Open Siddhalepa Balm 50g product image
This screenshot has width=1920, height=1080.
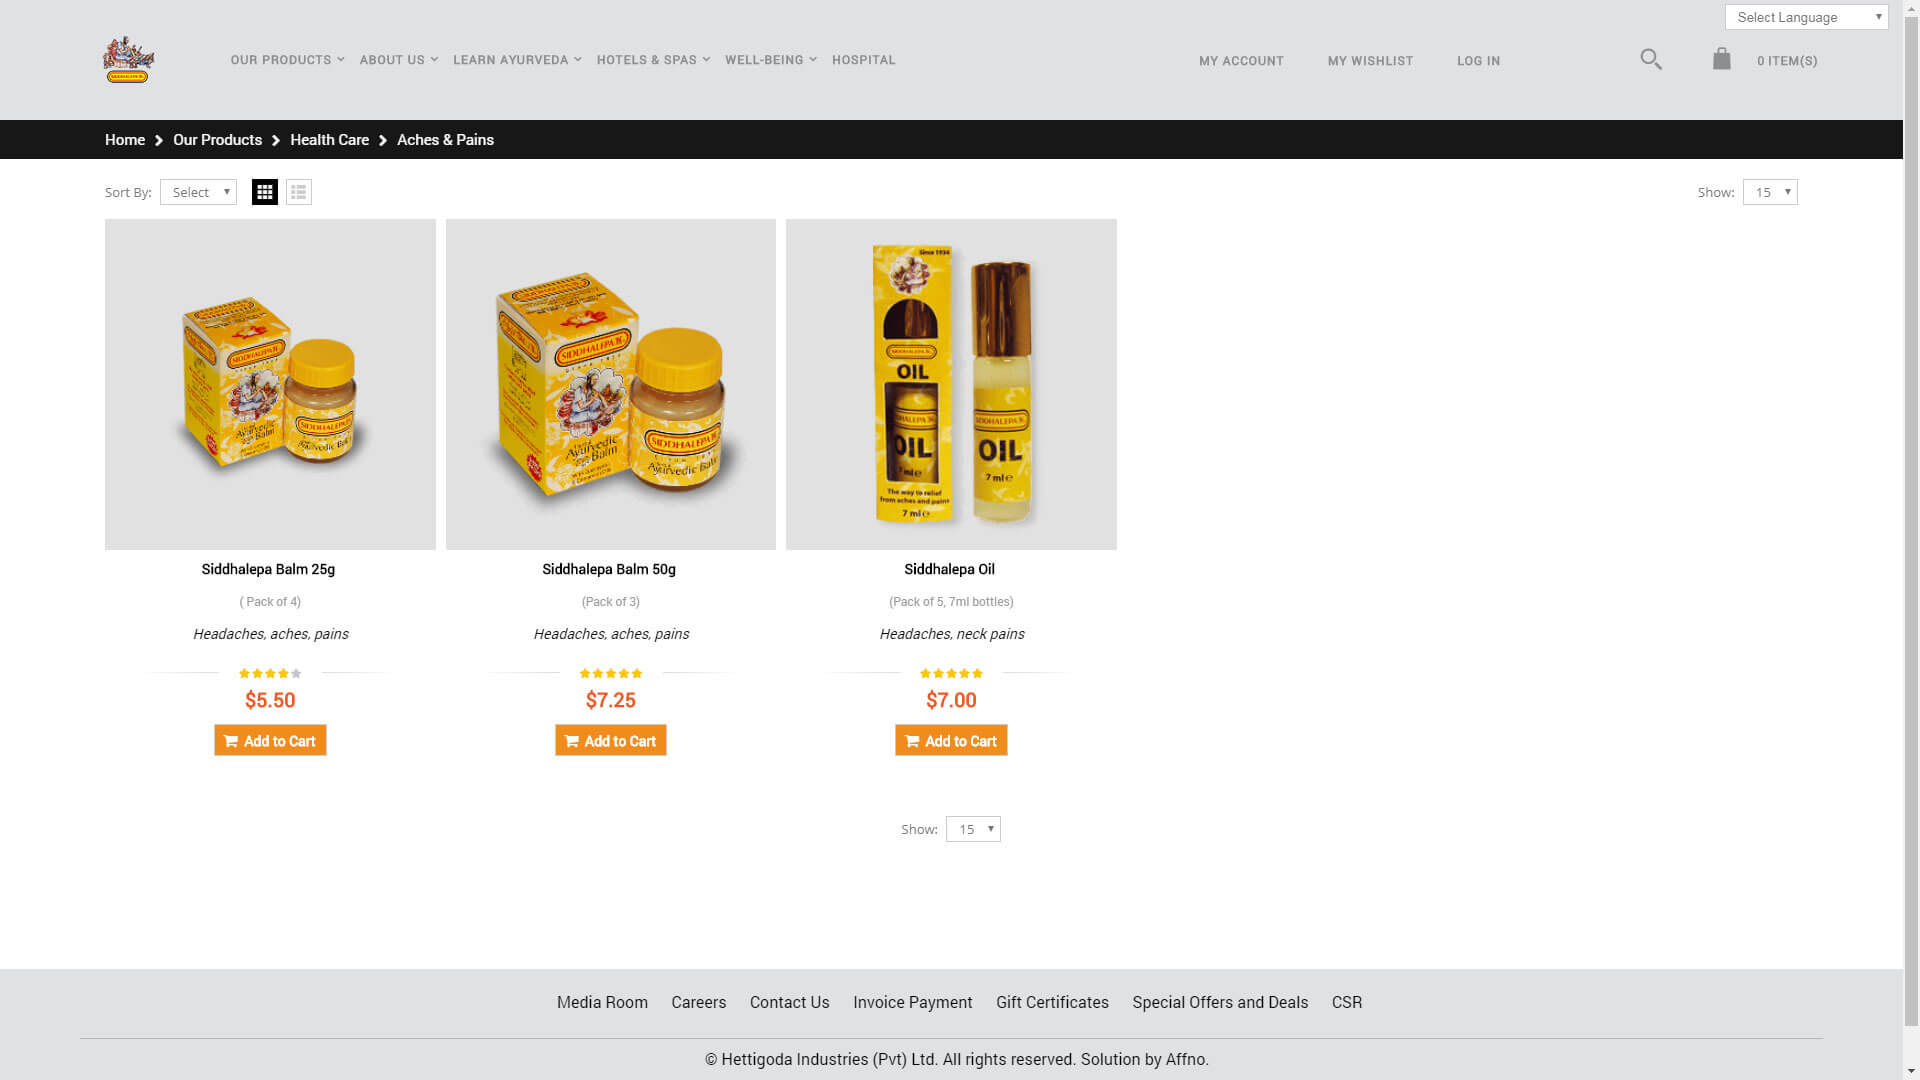[611, 384]
